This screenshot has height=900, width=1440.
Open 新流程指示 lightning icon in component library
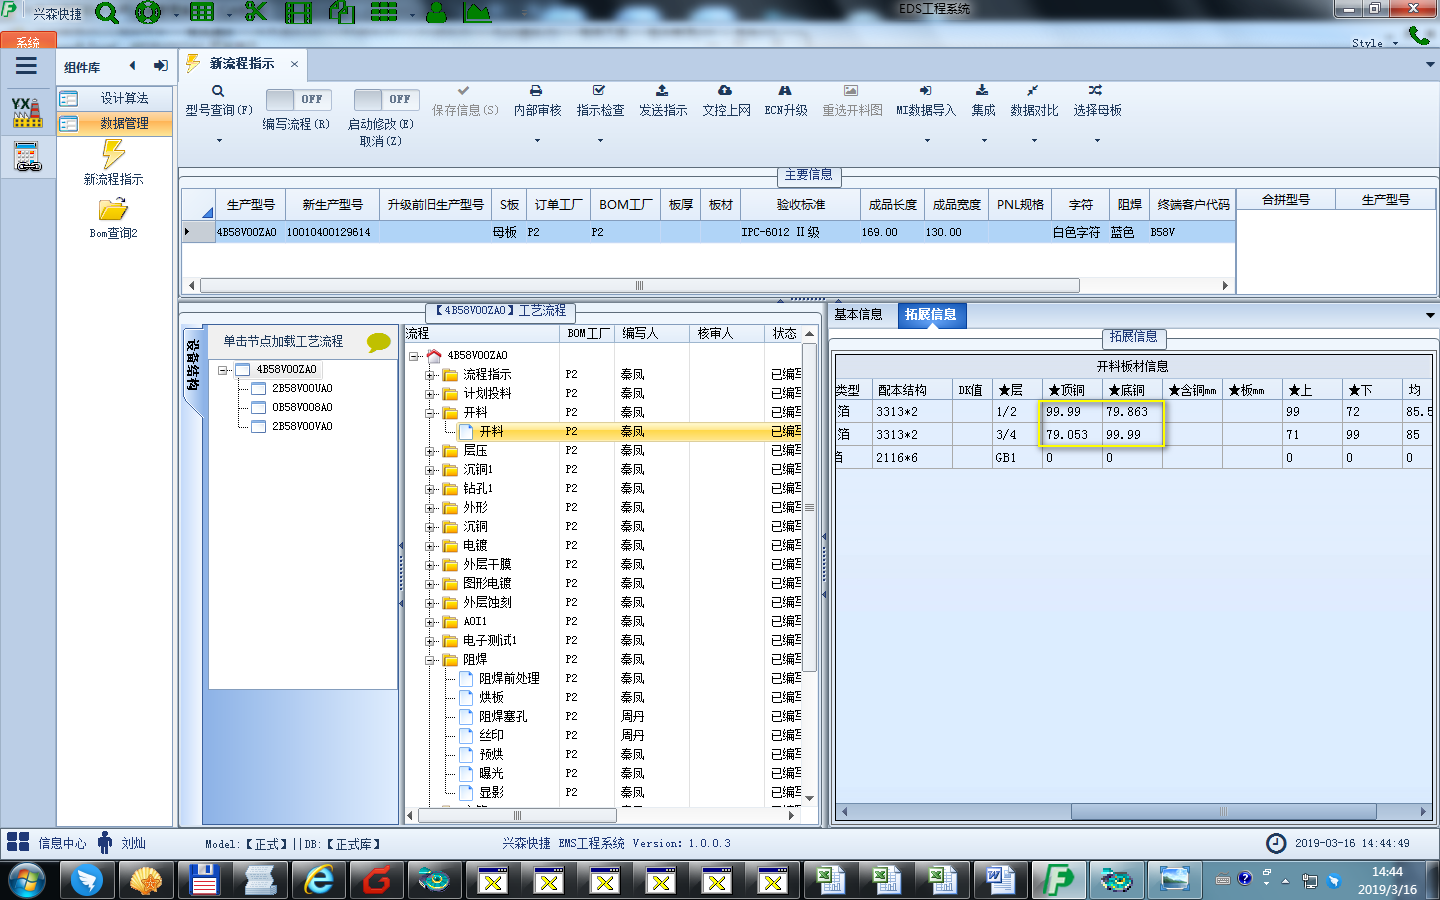coord(113,155)
